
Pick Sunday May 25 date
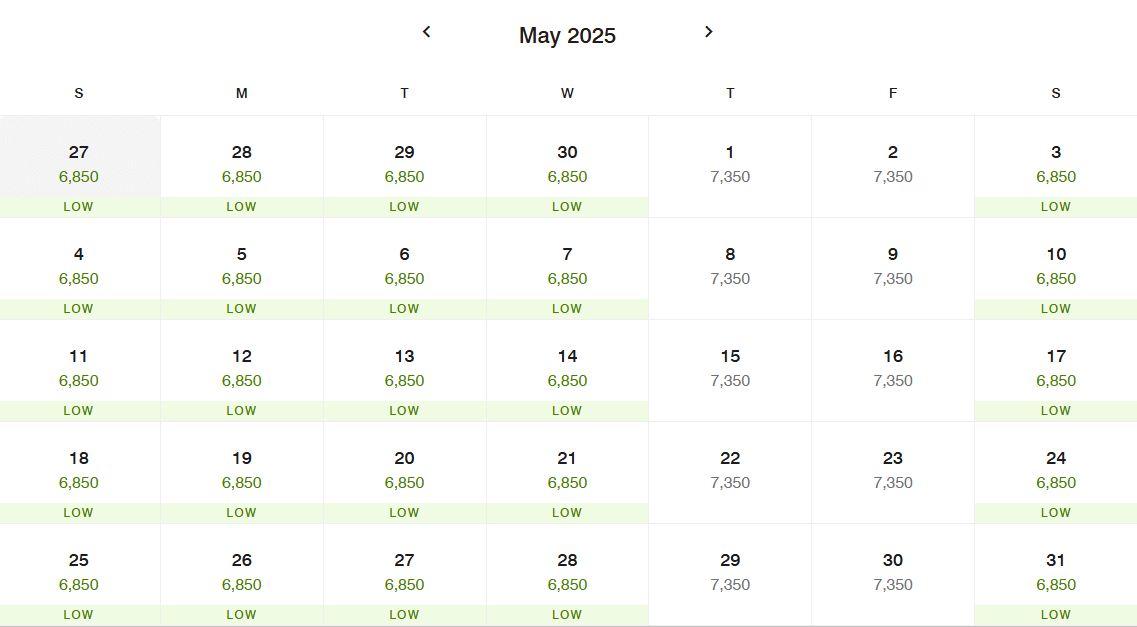(x=78, y=576)
